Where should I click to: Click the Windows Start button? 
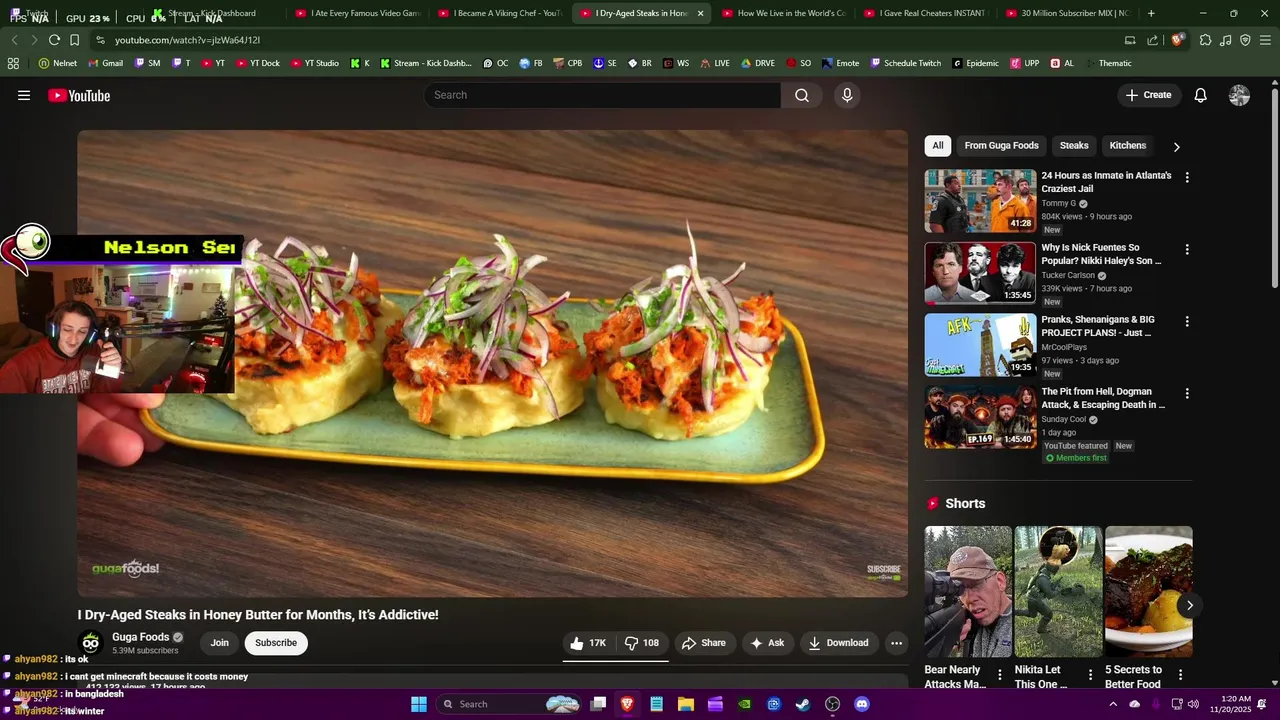(419, 704)
